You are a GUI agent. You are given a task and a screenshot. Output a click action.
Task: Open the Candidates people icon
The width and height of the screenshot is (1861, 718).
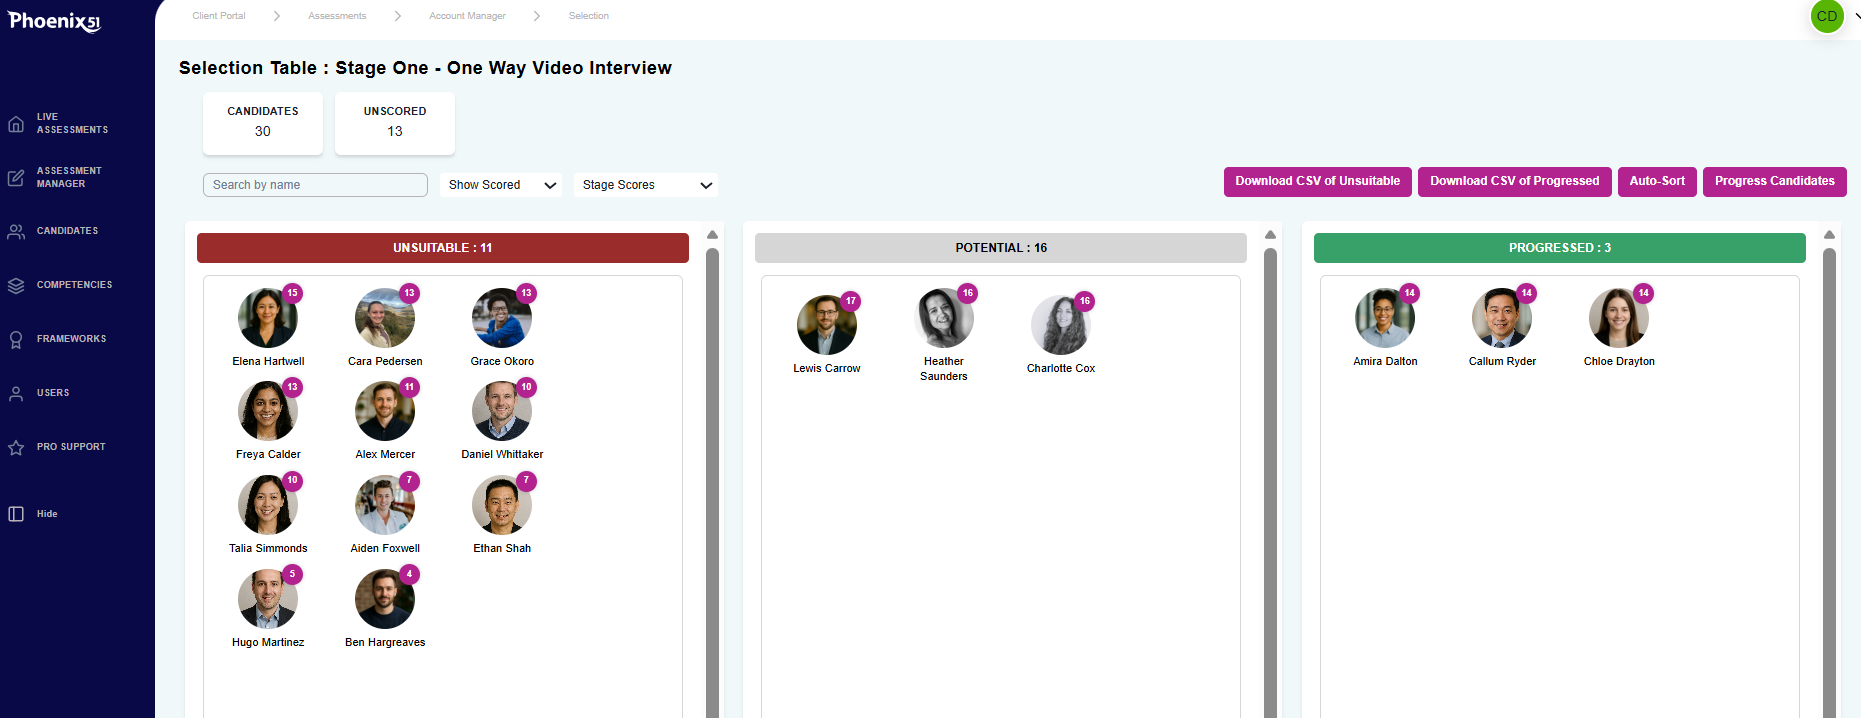16,232
